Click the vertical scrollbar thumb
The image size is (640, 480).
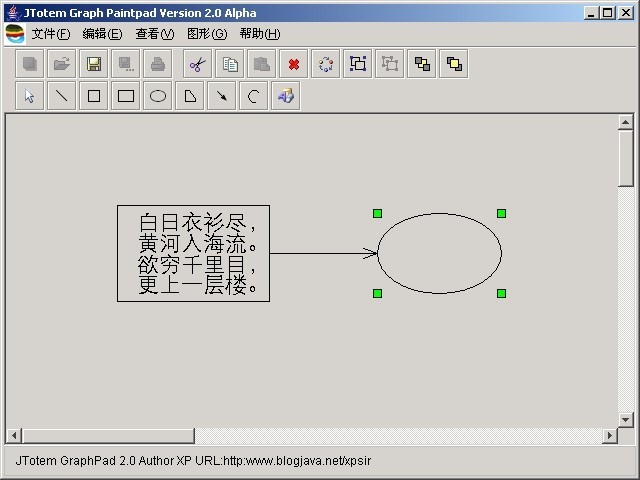[x=625, y=158]
